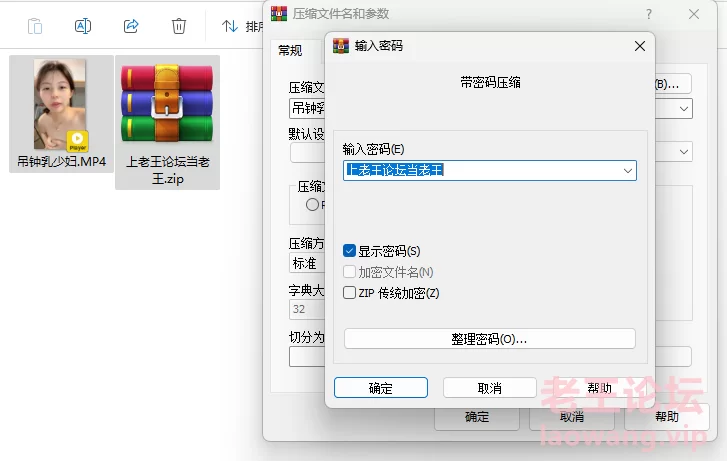Viewport: 727px width, 461px height.
Task: Click the archive name field in background window
Action: point(307,109)
